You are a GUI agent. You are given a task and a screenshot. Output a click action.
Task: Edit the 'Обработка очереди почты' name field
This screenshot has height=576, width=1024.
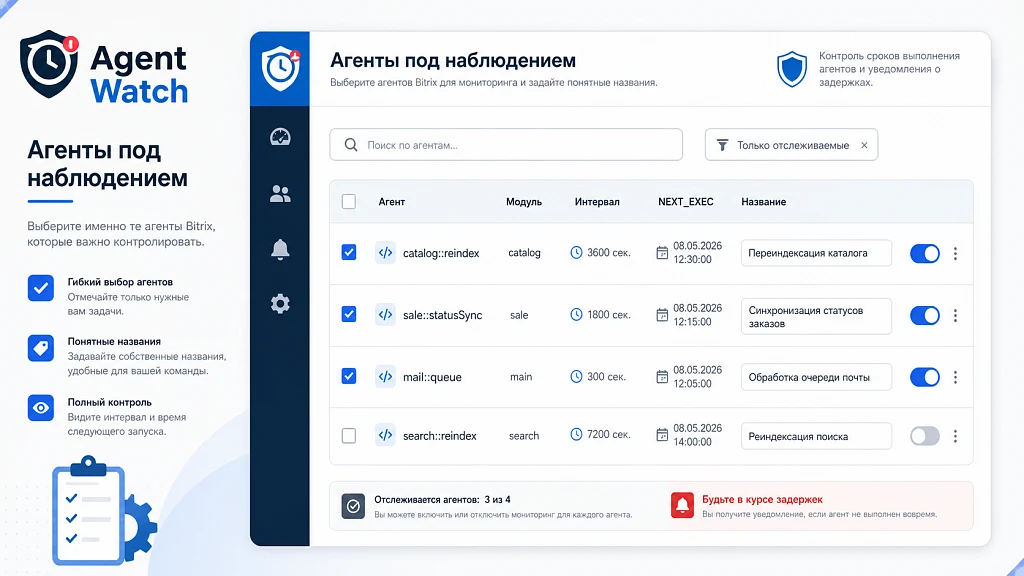click(x=816, y=377)
